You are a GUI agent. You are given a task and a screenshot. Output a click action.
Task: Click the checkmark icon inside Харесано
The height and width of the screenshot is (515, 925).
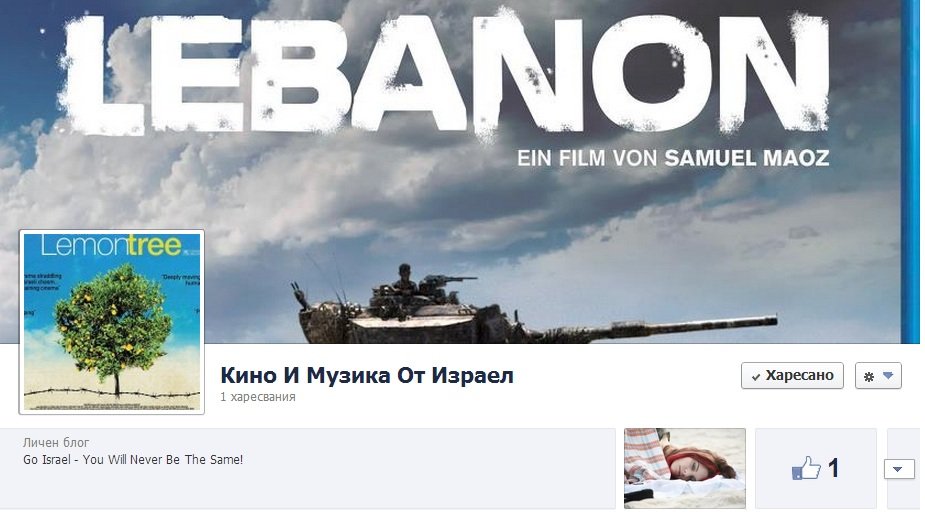(756, 377)
